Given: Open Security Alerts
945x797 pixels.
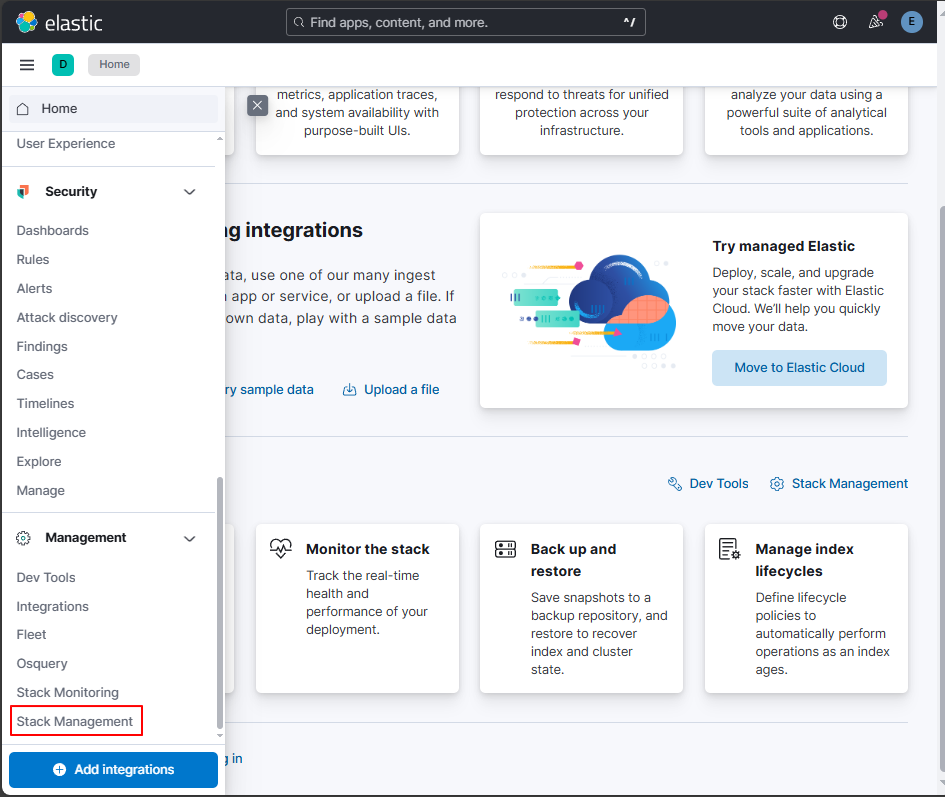Looking at the screenshot, I should [x=34, y=288].
